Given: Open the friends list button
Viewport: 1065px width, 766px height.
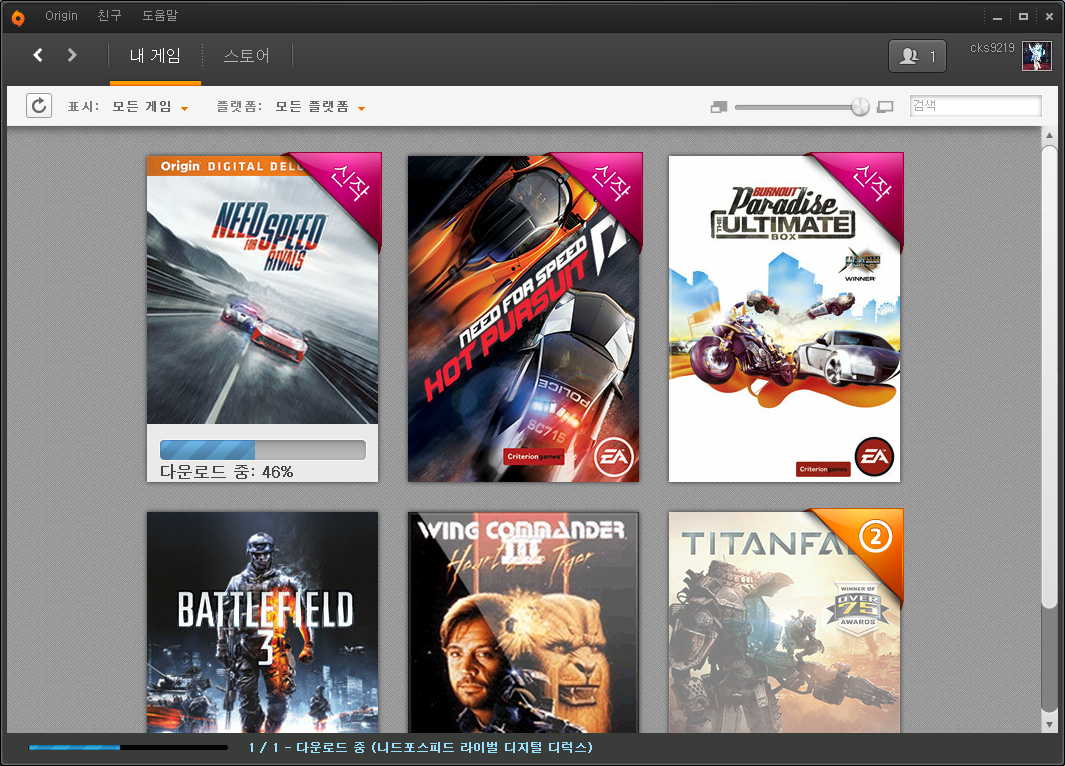Looking at the screenshot, I should click(x=917, y=56).
